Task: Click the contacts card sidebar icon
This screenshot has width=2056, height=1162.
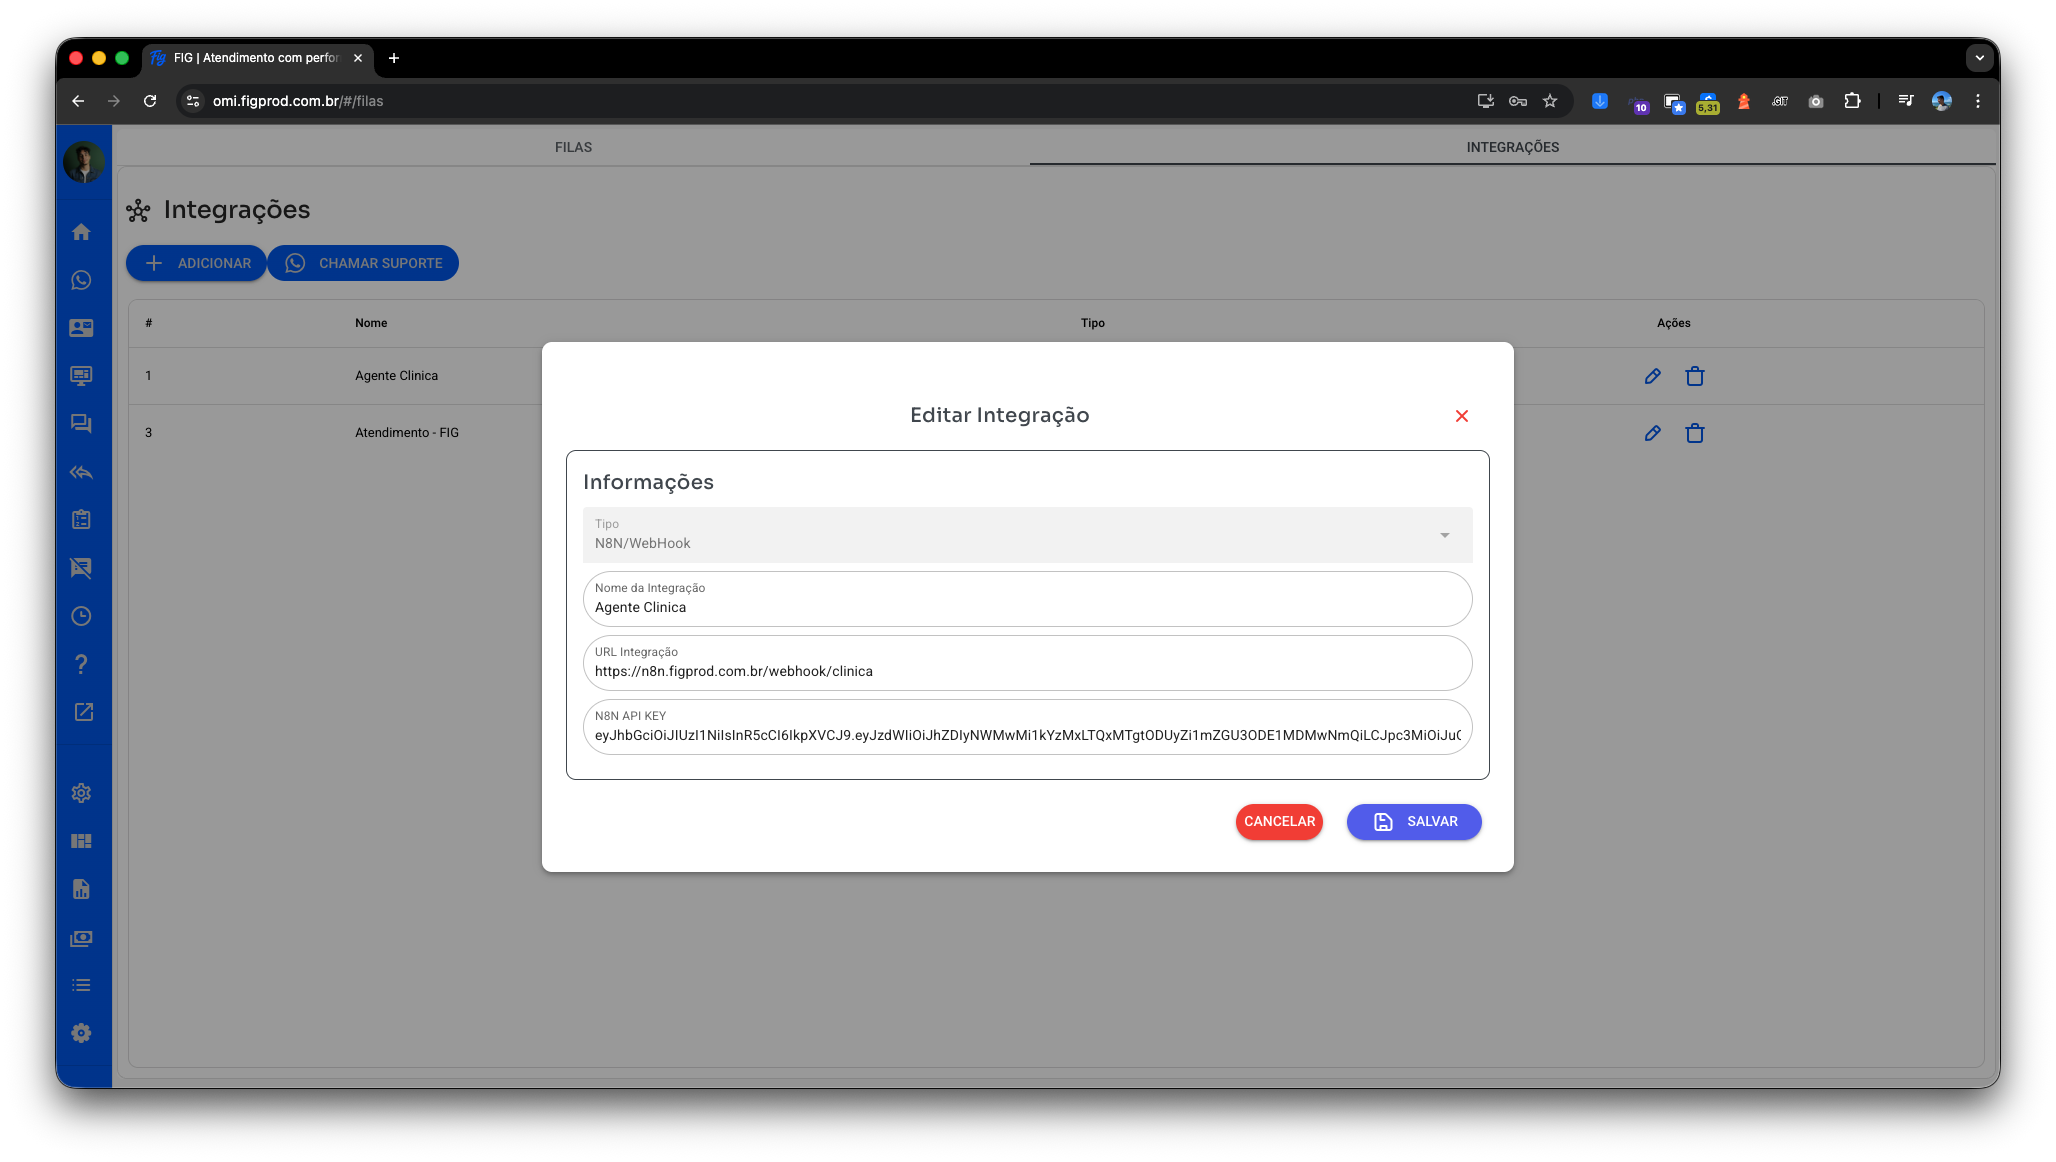Action: point(82,328)
